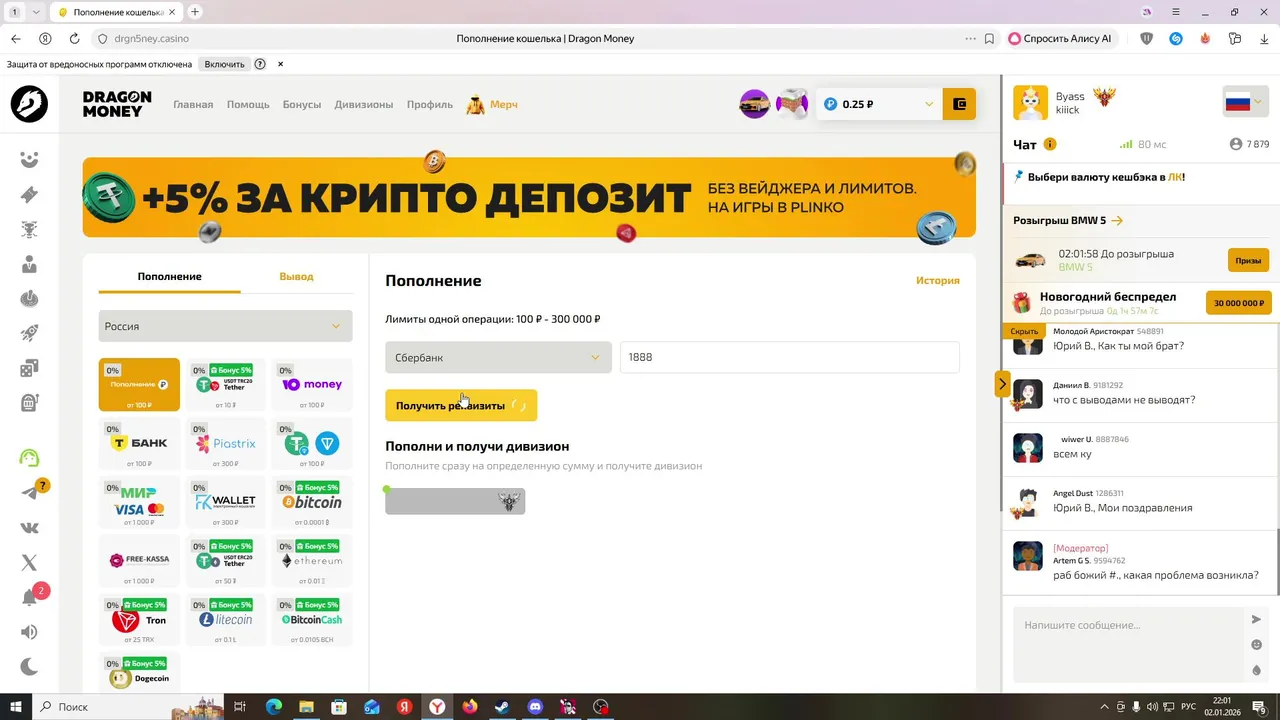Open the Russian flag language dropdown
This screenshot has height=720, width=1280.
[1245, 102]
